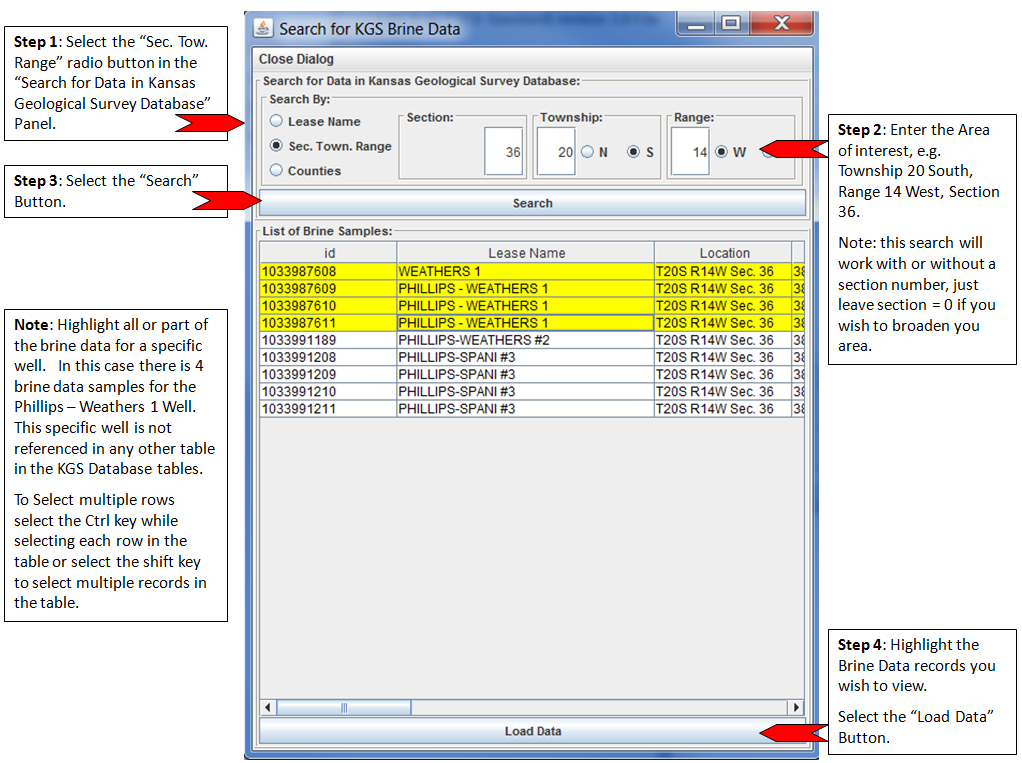
Task: Click the Location column header
Action: 723,253
